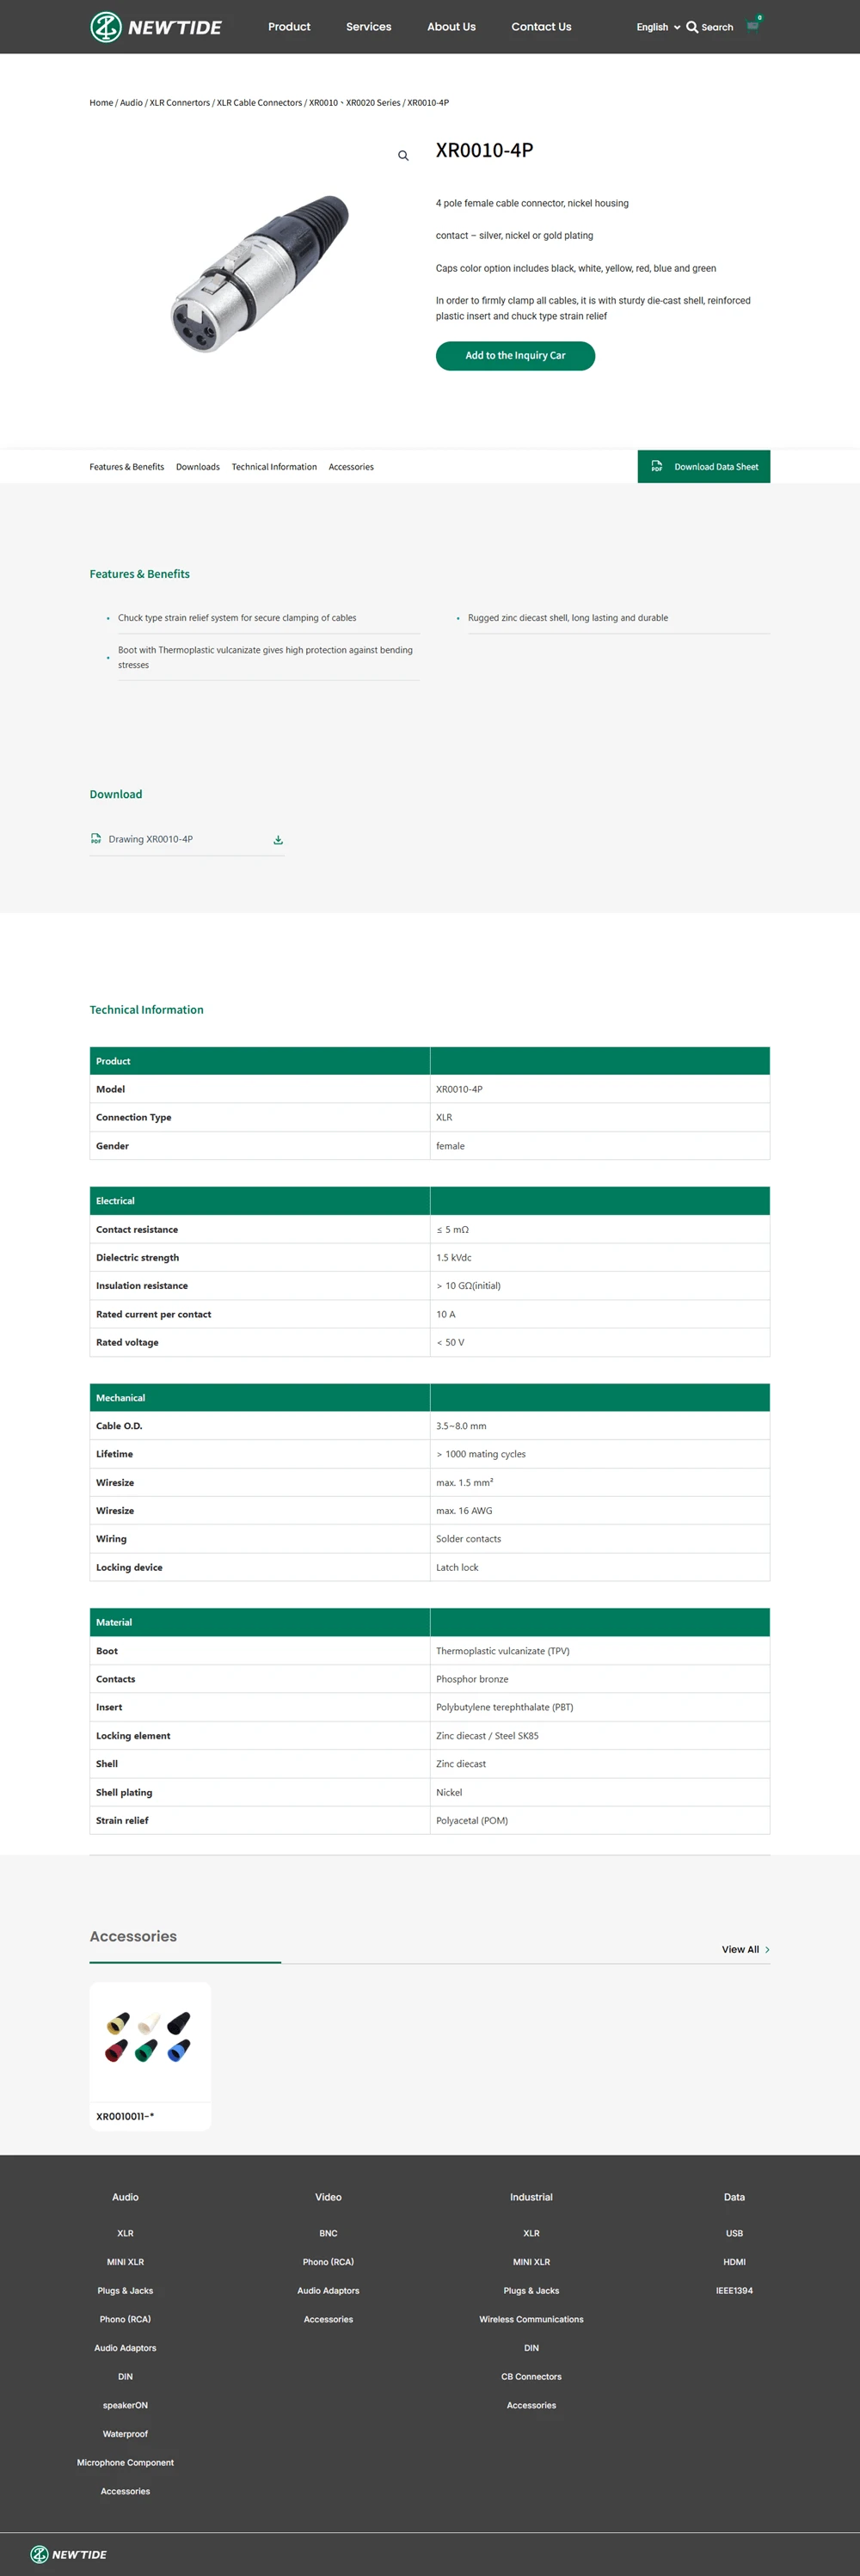
Task: Click PDF icon beside Drawing XR0010-4P
Action: click(96, 839)
